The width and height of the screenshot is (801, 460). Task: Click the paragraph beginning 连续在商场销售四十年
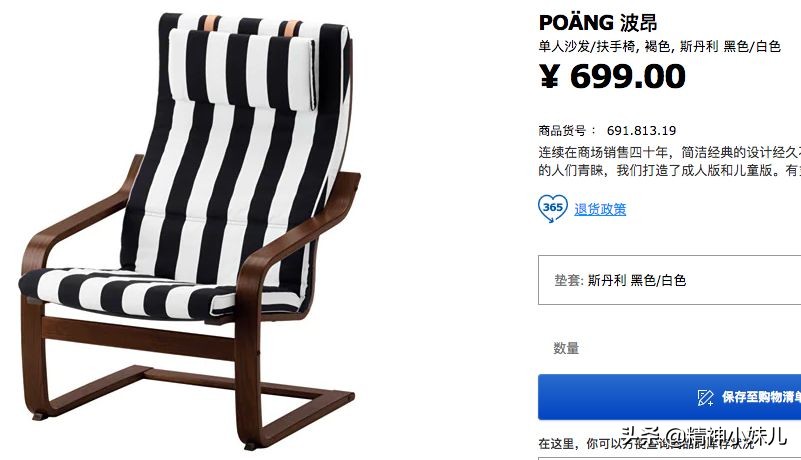click(669, 161)
